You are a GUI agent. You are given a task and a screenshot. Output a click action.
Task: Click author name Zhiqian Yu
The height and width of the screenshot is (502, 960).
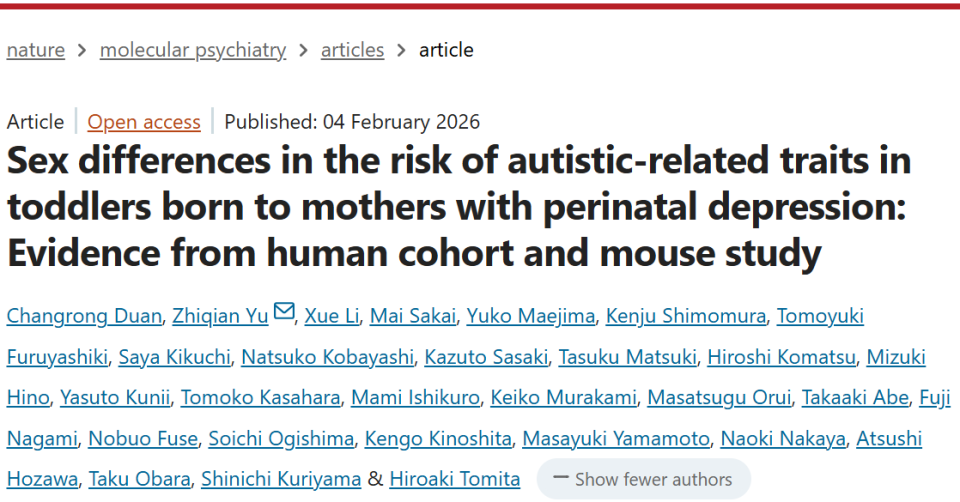pyautogui.click(x=220, y=317)
